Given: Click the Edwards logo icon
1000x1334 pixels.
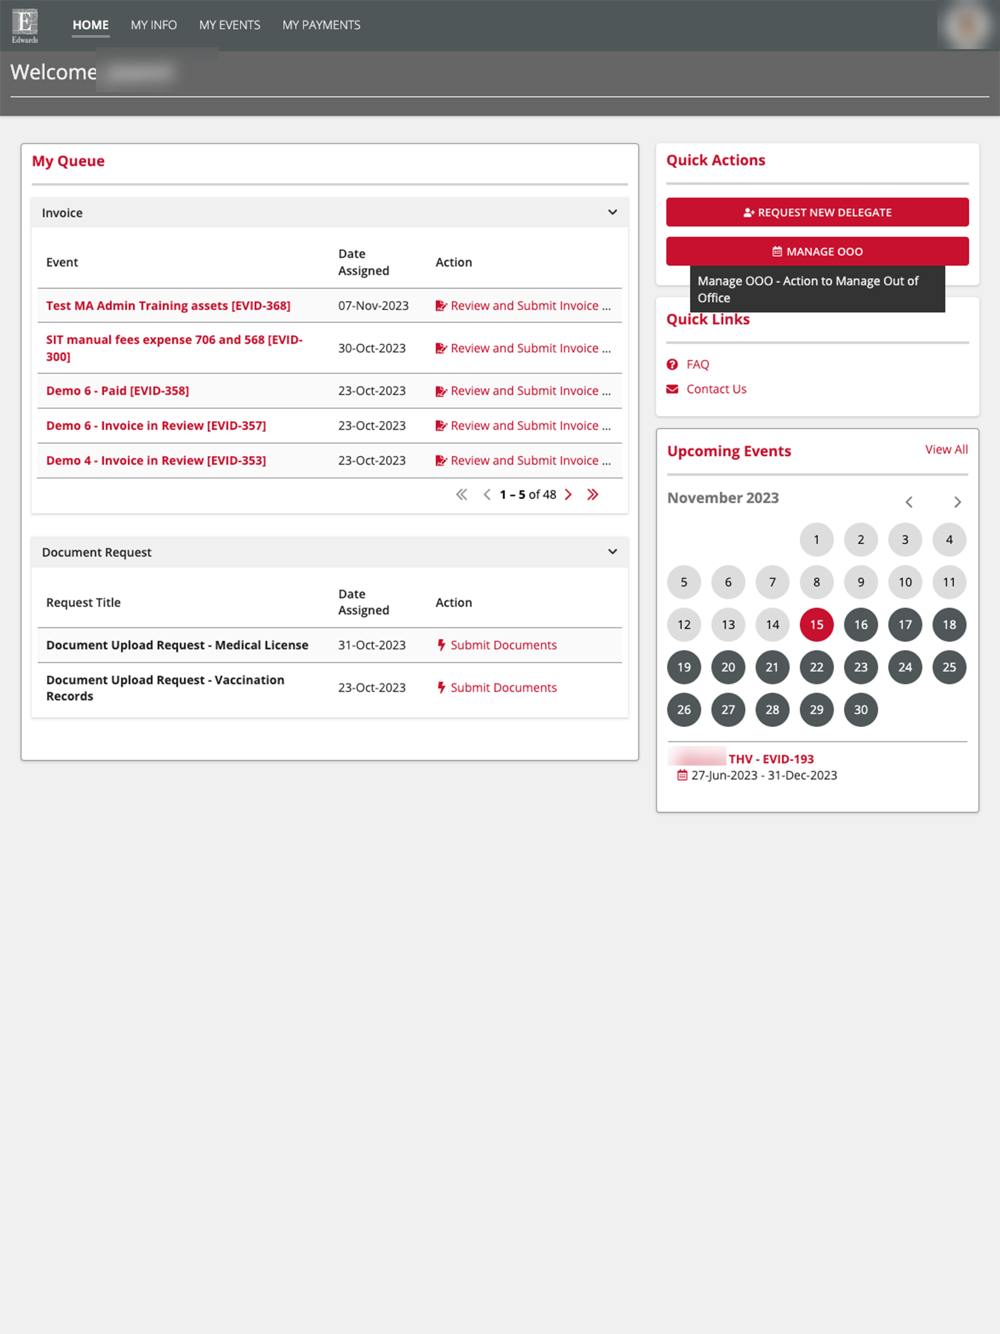Looking at the screenshot, I should [25, 25].
